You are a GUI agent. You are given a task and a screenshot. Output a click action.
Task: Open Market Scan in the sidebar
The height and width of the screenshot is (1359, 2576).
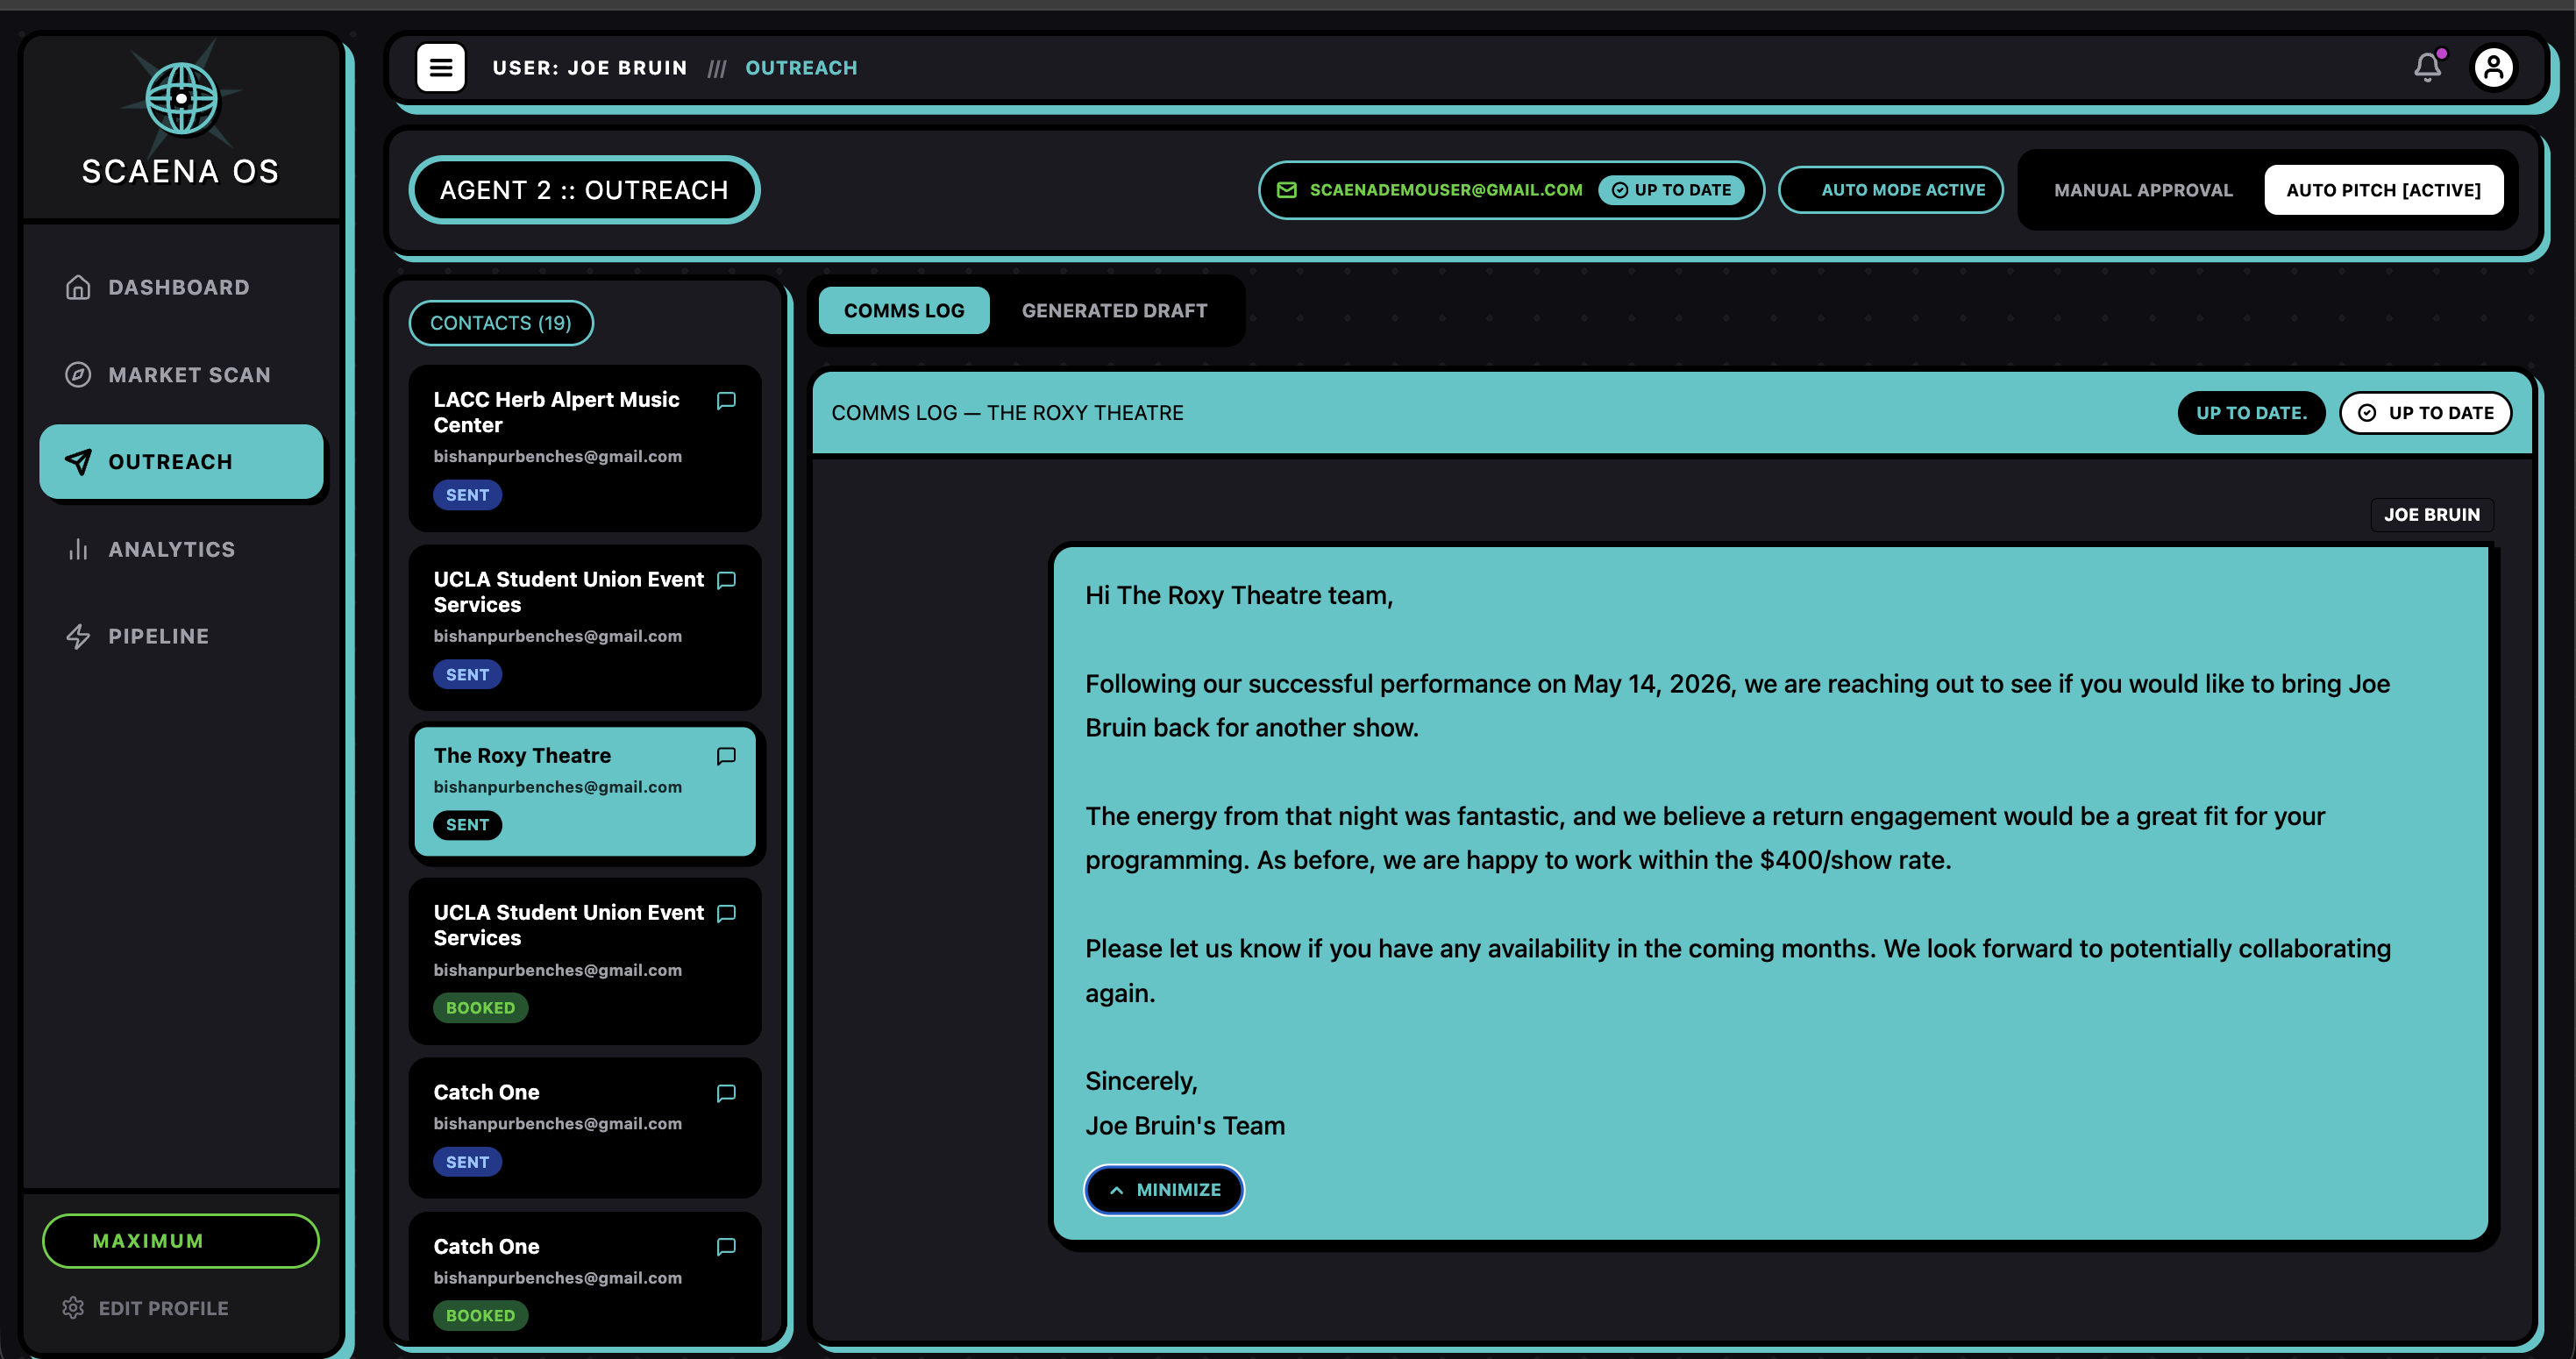189,375
